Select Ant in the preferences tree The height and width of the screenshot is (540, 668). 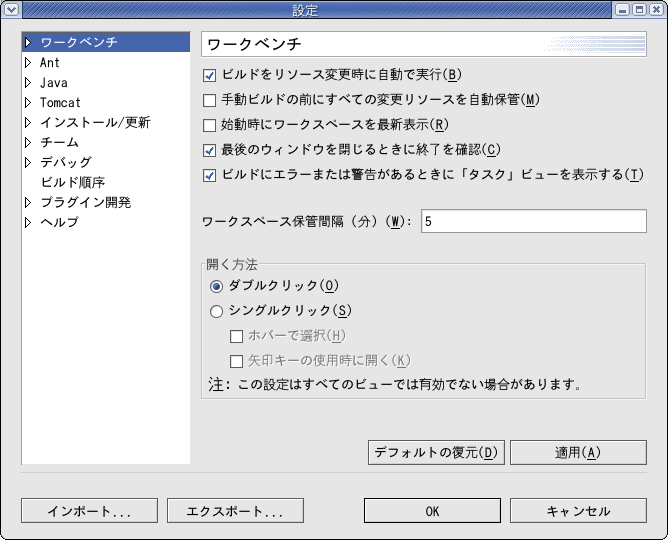(50, 63)
